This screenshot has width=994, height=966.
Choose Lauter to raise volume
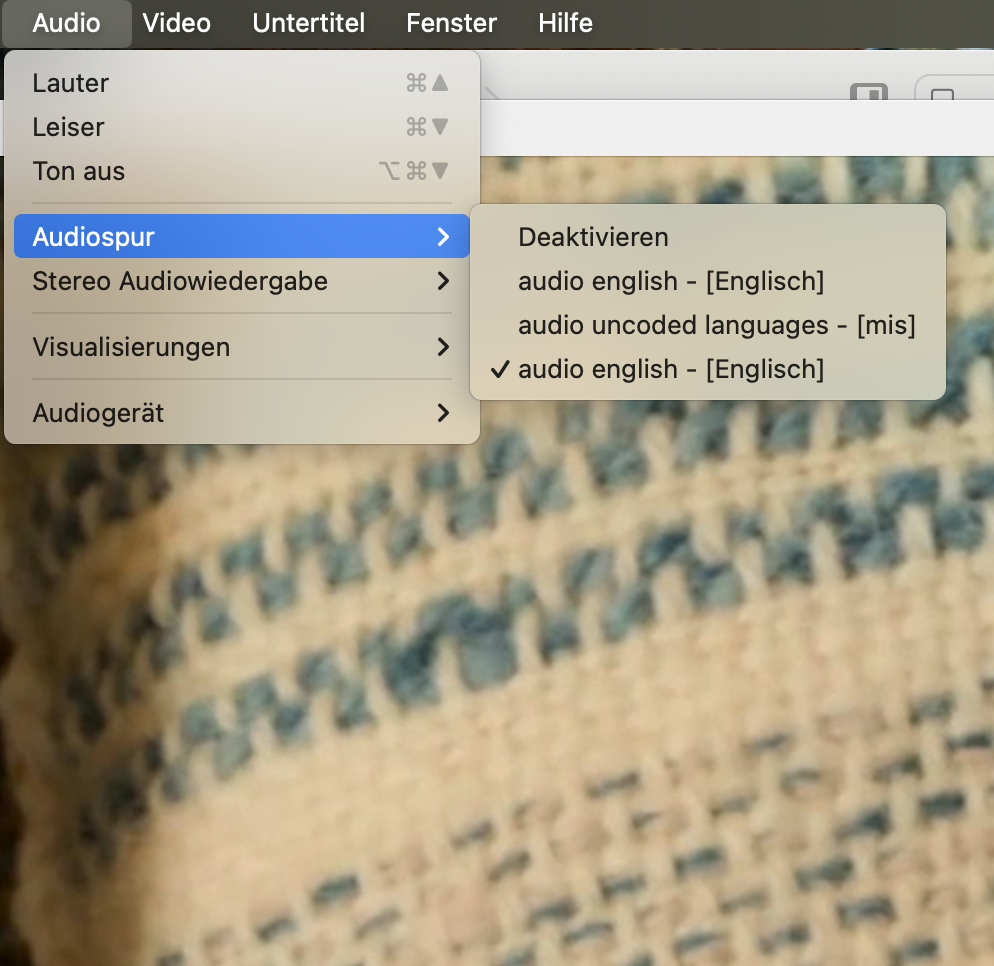click(242, 83)
